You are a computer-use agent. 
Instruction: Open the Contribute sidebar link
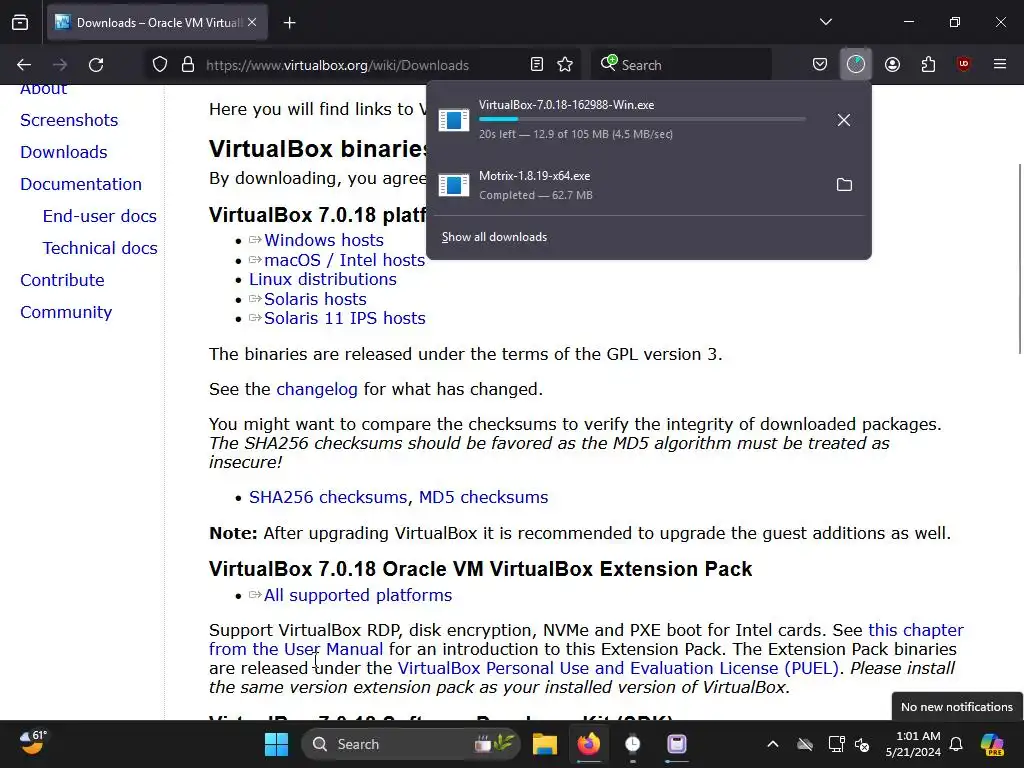(63, 280)
